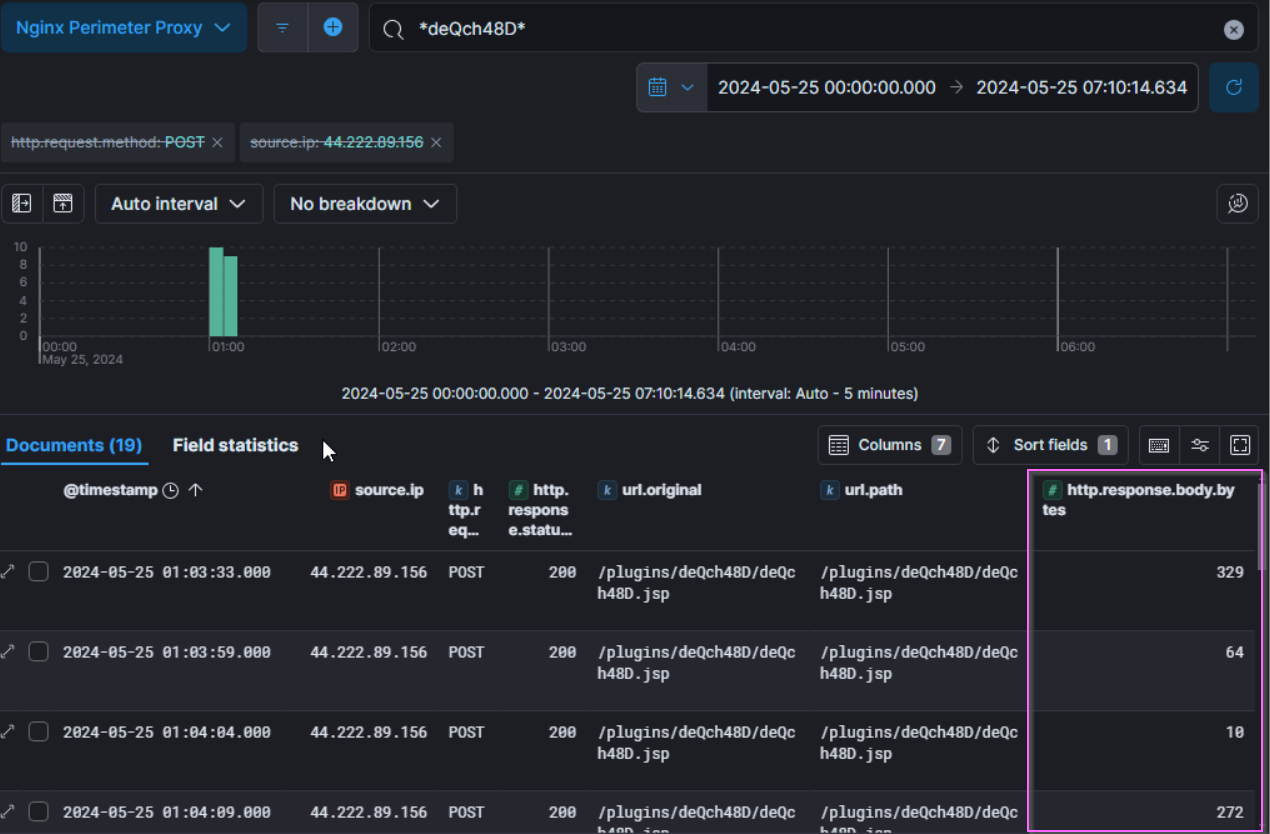Toggle the sidebar panel icon
Image resolution: width=1270 pixels, height=834 pixels.
click(x=21, y=204)
